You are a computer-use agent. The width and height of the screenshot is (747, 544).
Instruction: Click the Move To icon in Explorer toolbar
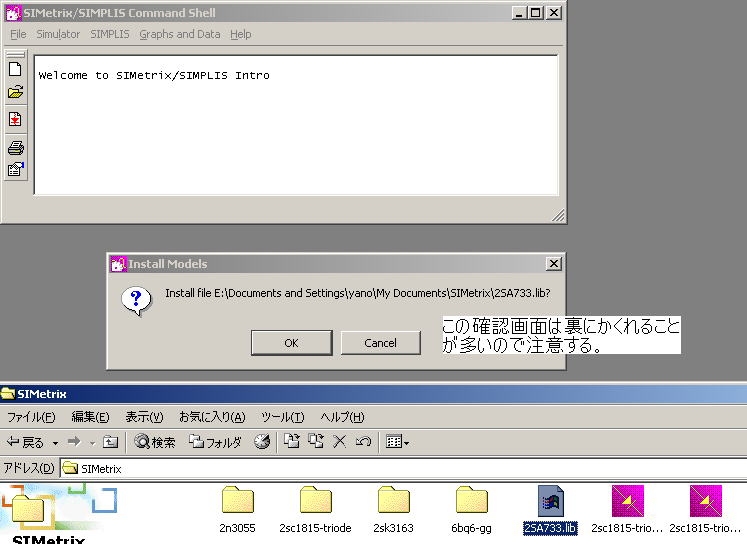[292, 442]
